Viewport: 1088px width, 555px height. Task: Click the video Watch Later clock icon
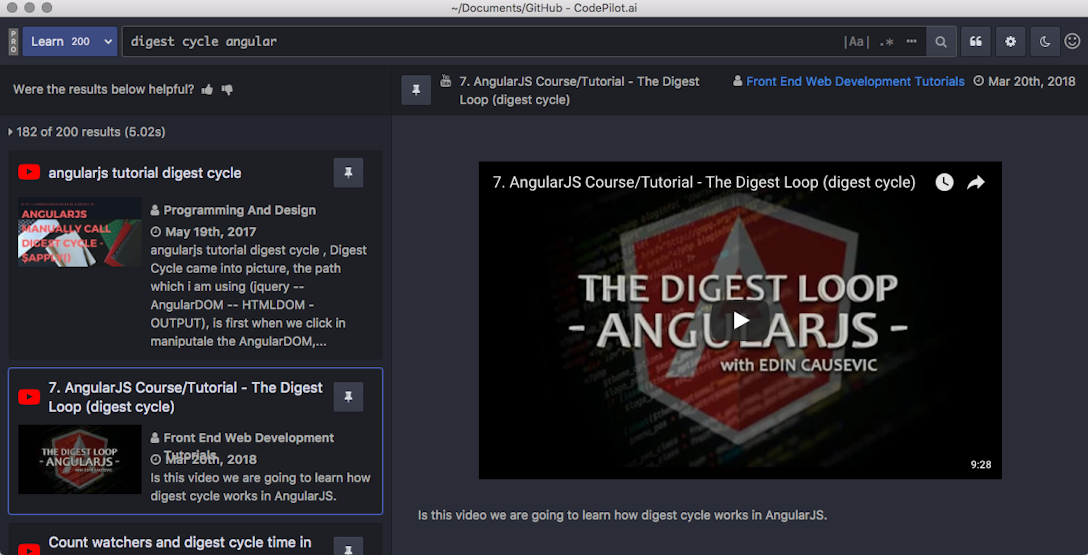click(944, 182)
